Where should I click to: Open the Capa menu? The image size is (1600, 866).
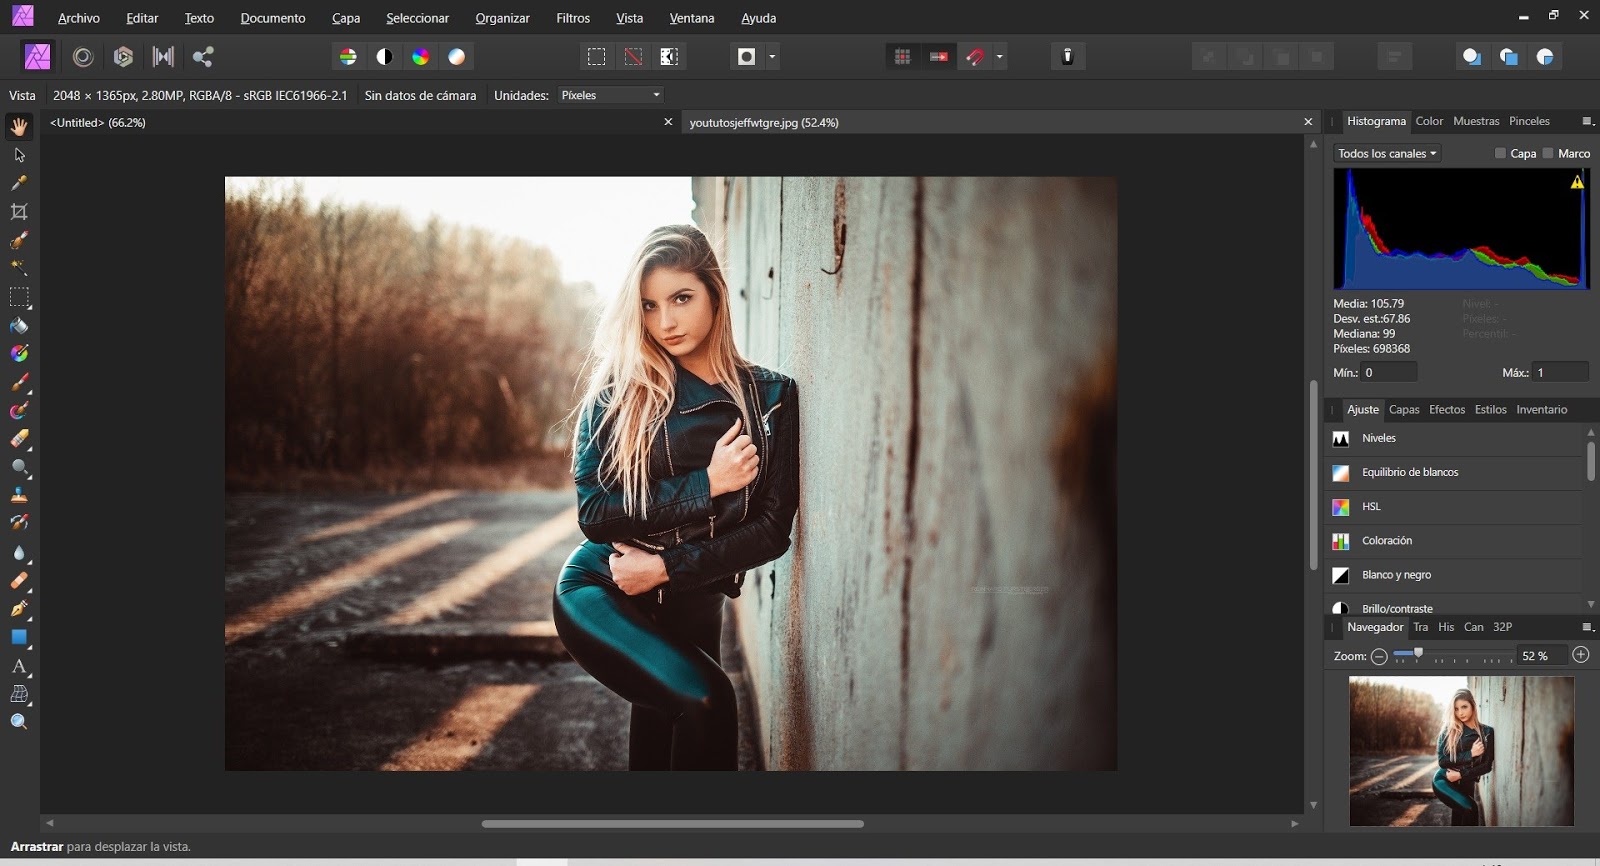coord(346,18)
